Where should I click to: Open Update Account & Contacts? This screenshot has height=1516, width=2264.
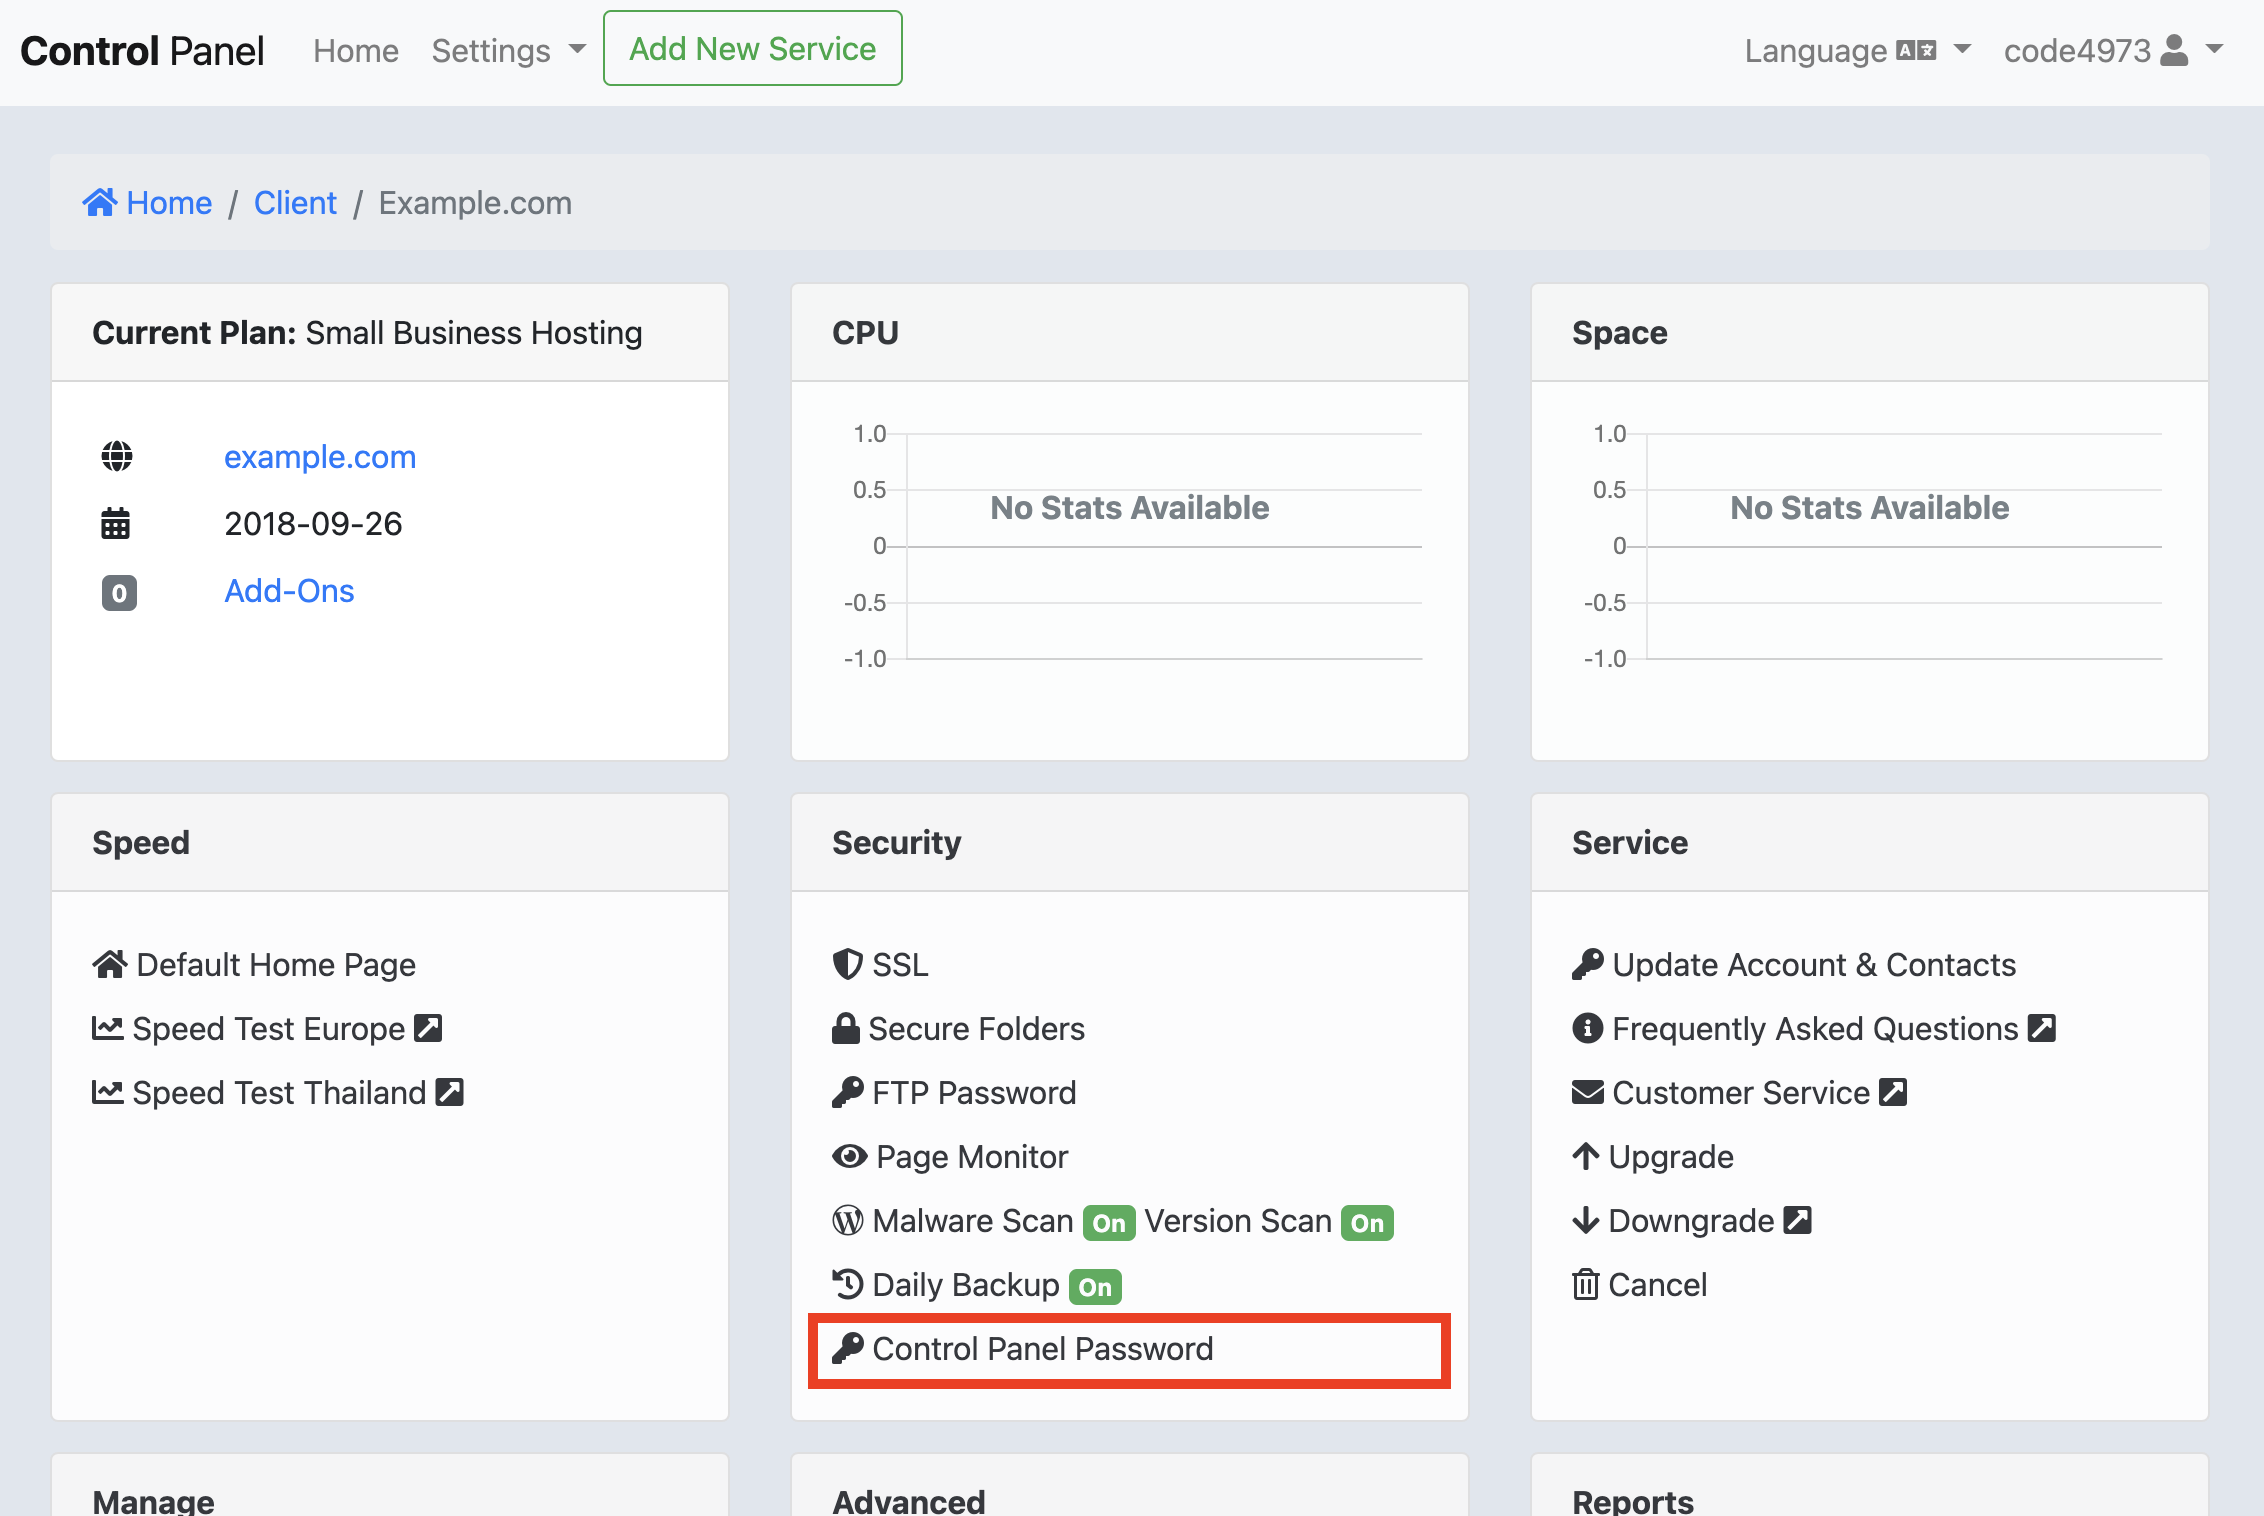(x=1814, y=964)
